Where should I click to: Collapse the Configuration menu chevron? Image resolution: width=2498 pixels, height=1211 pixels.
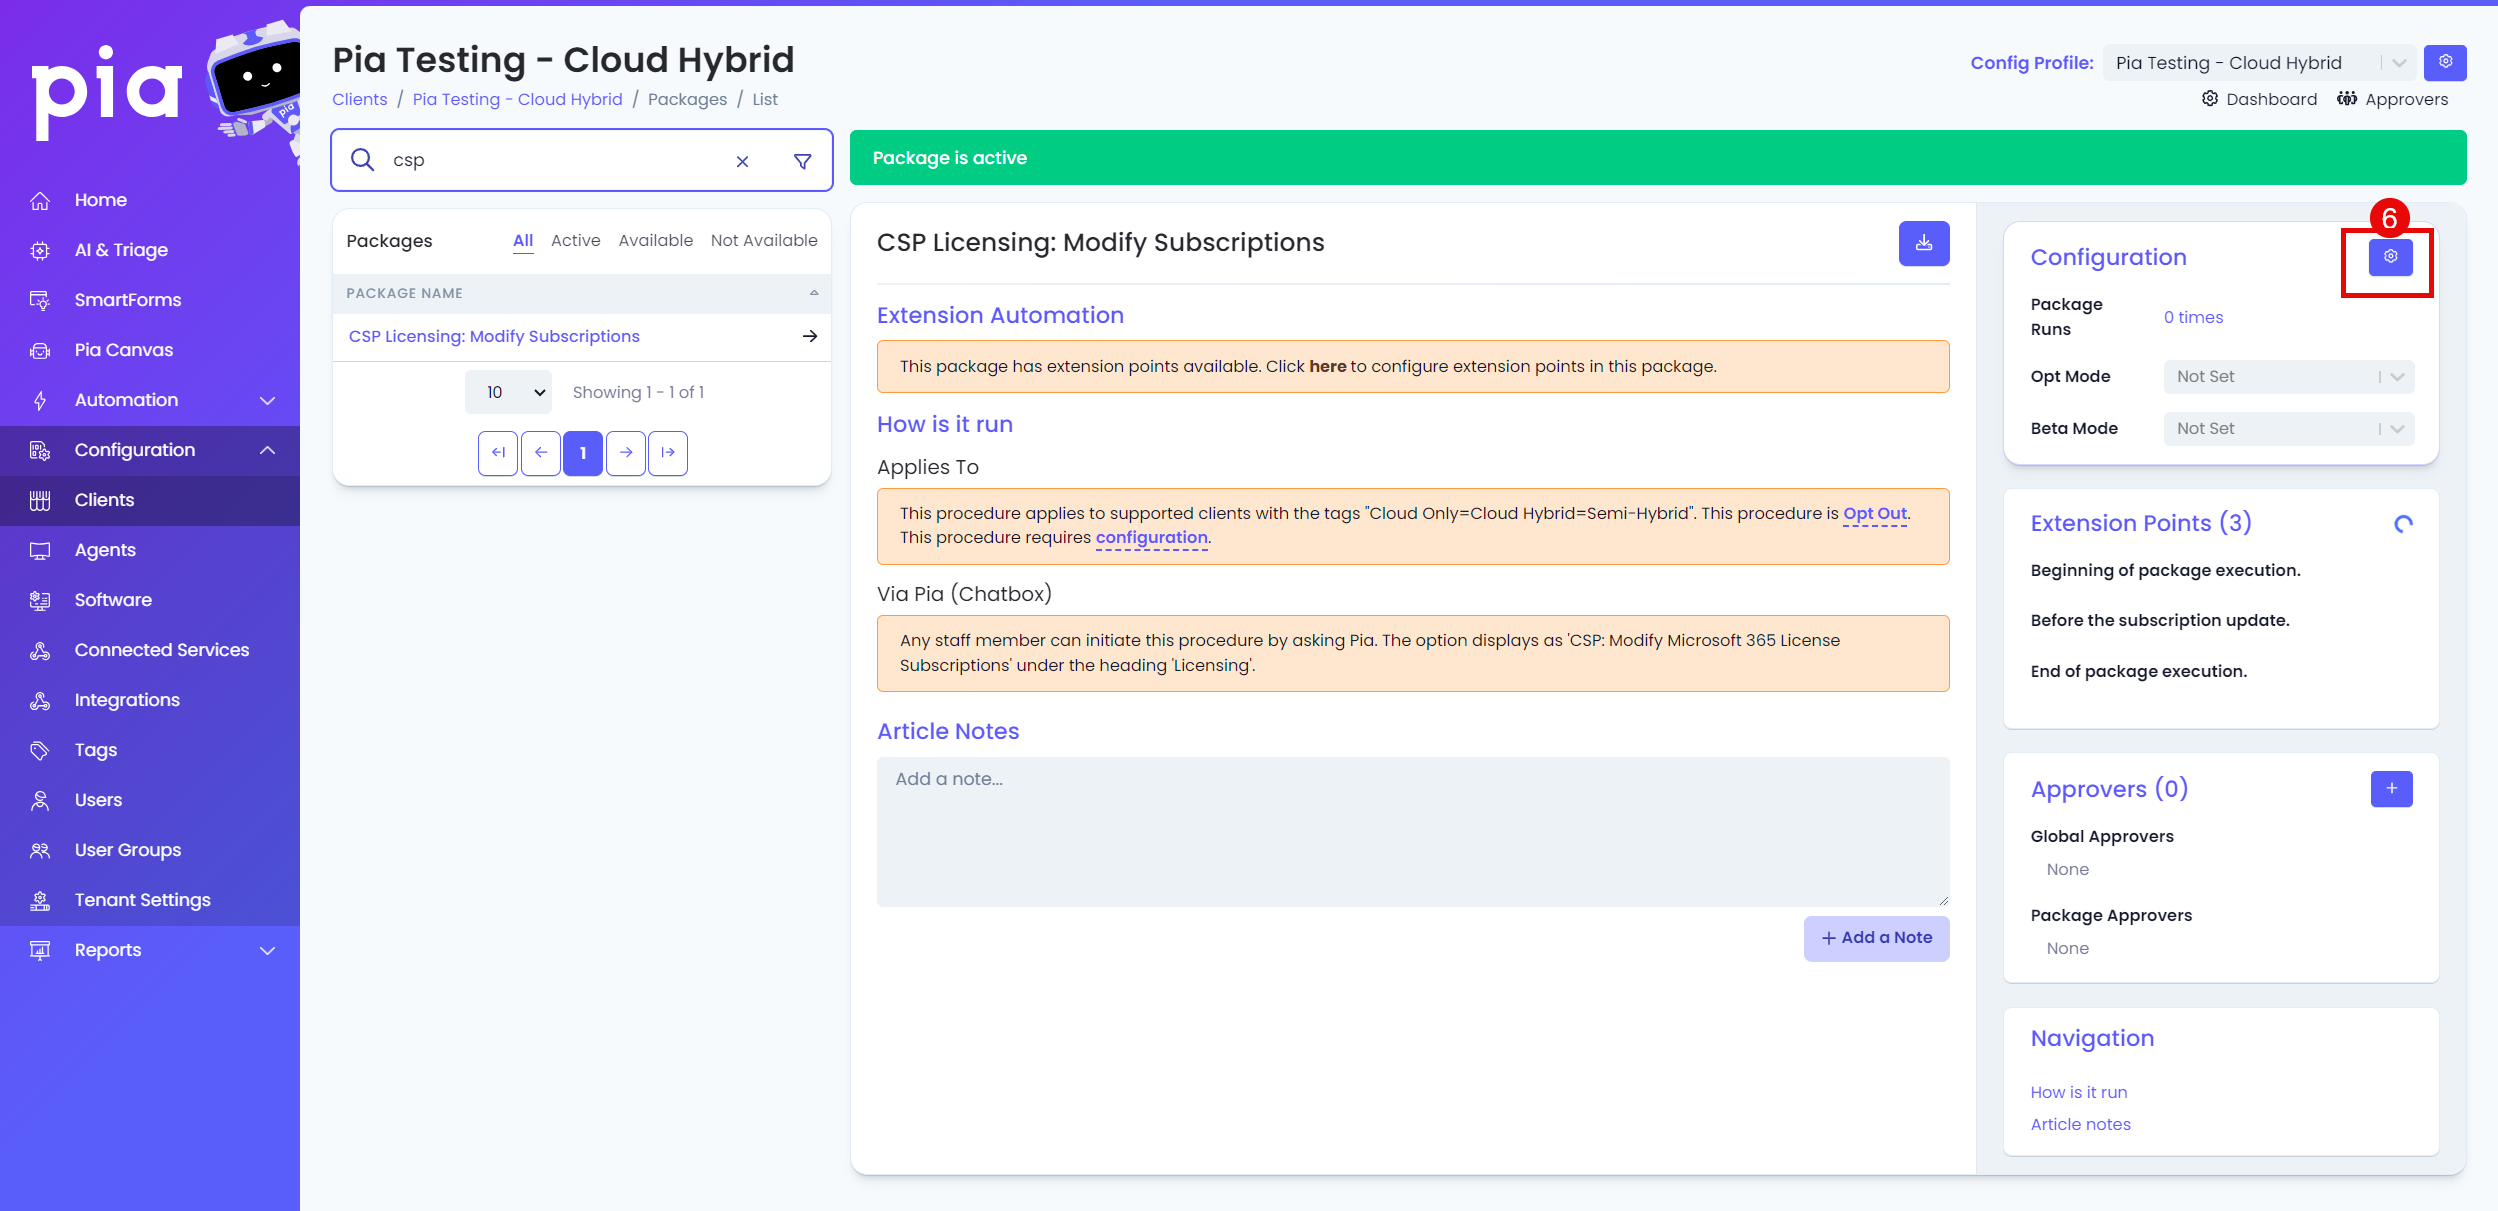[x=267, y=450]
